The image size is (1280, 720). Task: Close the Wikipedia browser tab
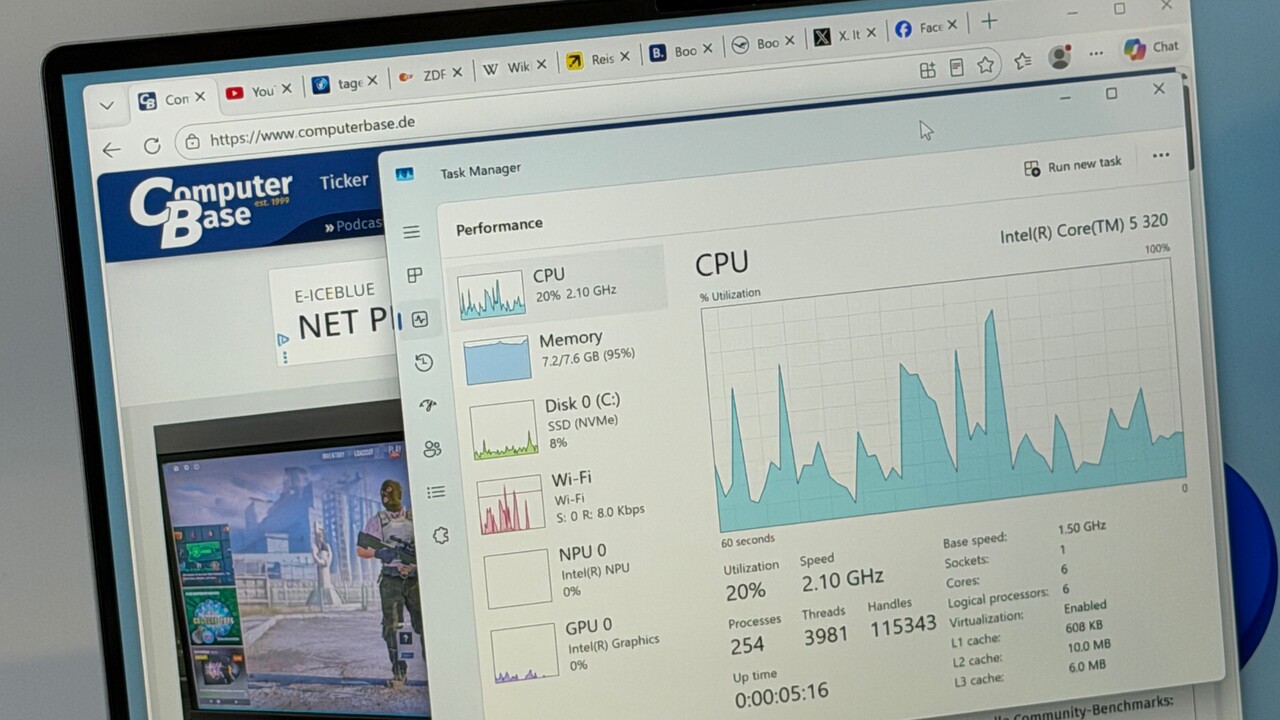(541, 65)
